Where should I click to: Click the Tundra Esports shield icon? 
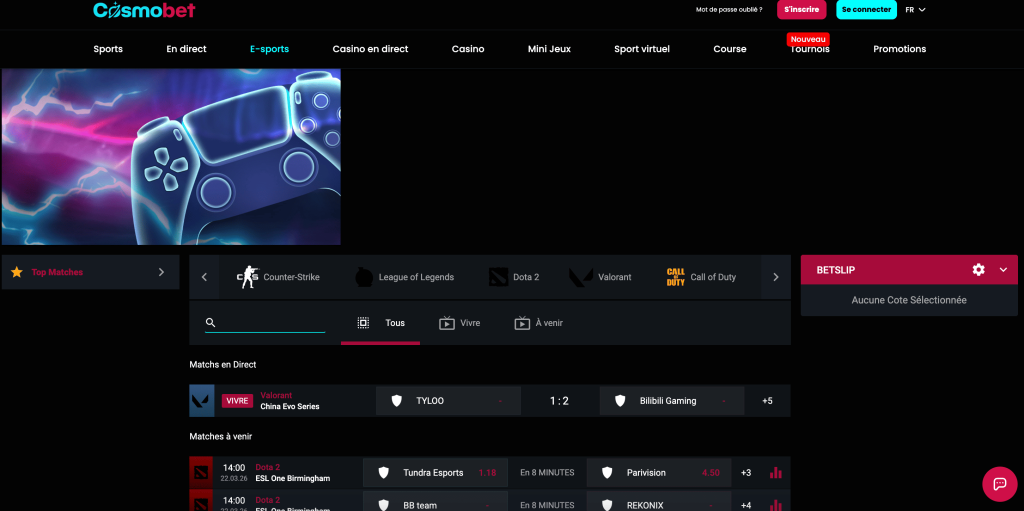[x=383, y=472]
